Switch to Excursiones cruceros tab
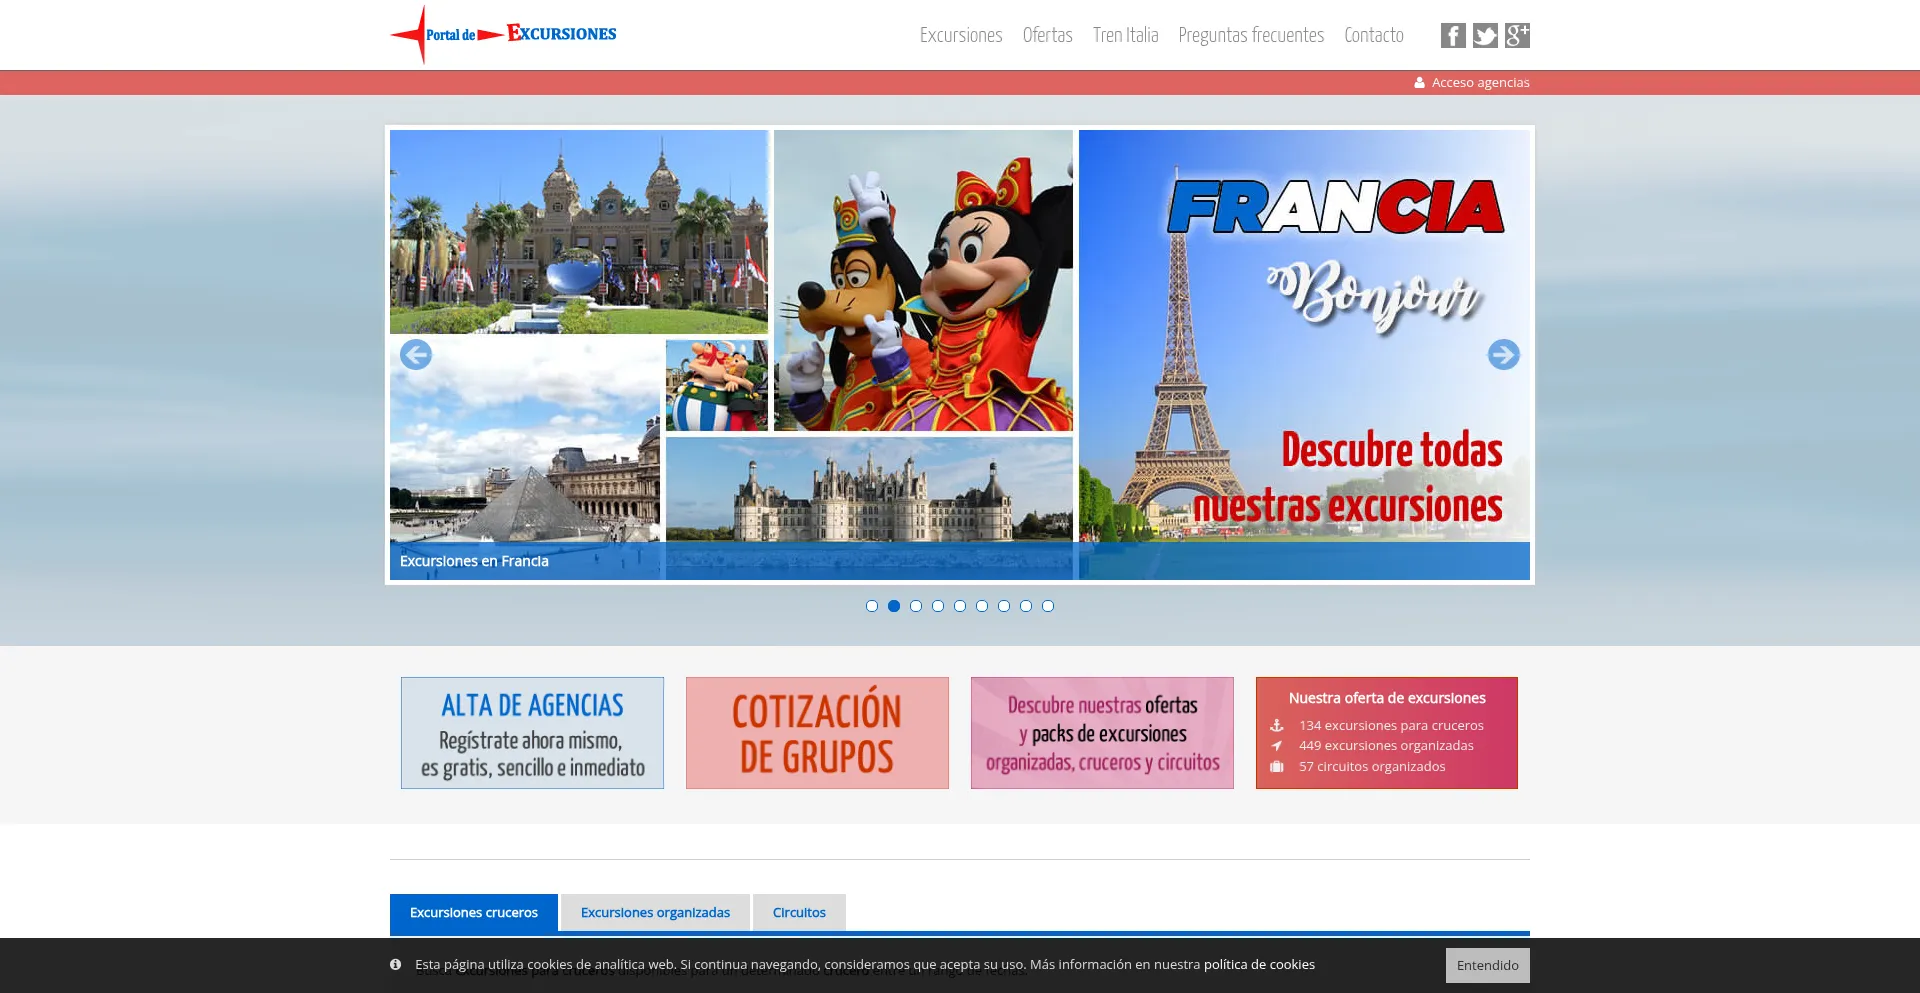This screenshot has width=1920, height=993. point(474,913)
